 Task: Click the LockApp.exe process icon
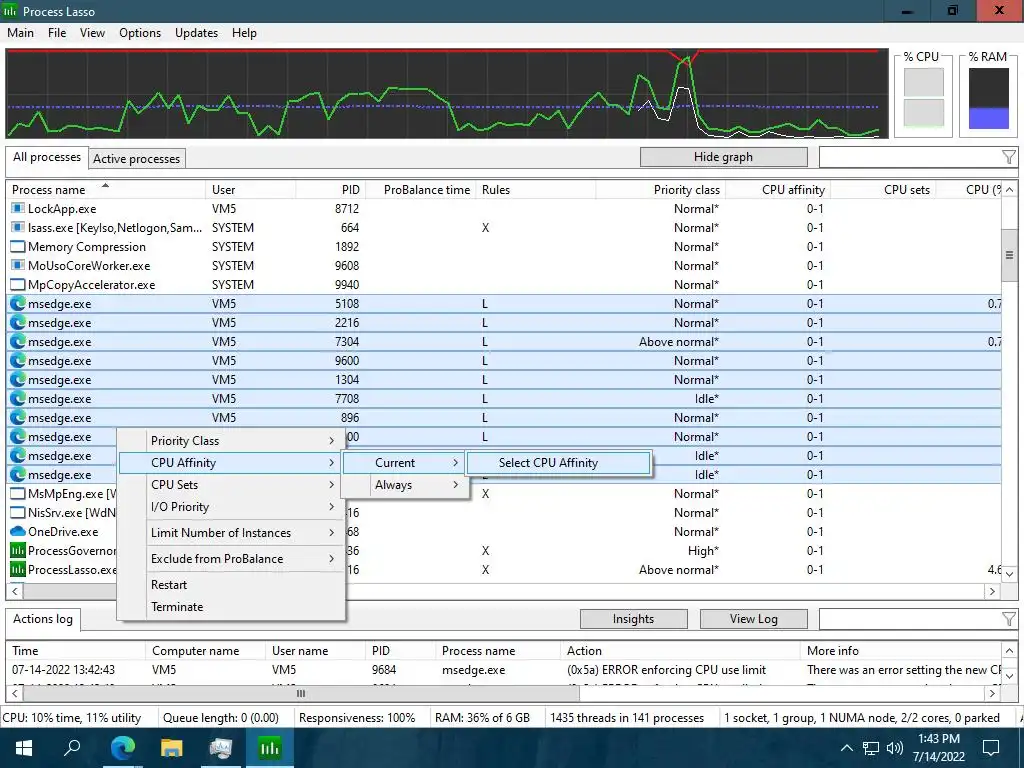(18, 209)
